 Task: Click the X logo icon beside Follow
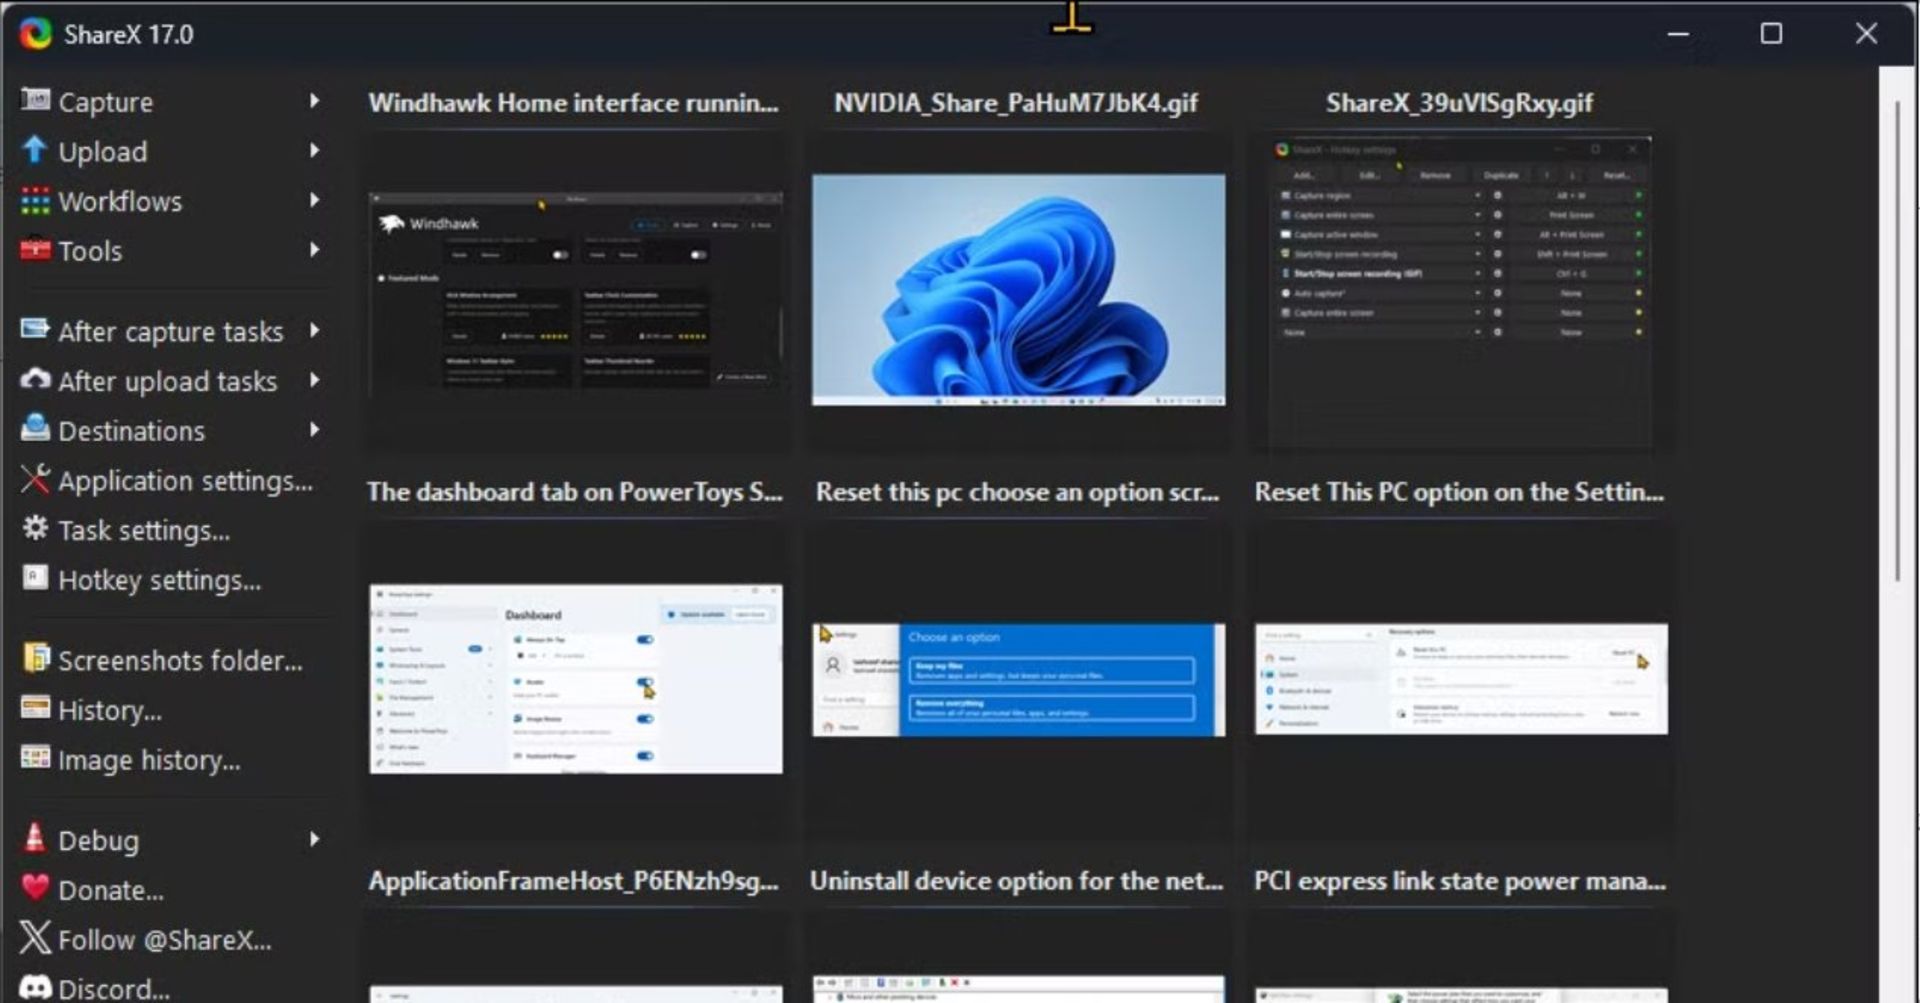35,938
